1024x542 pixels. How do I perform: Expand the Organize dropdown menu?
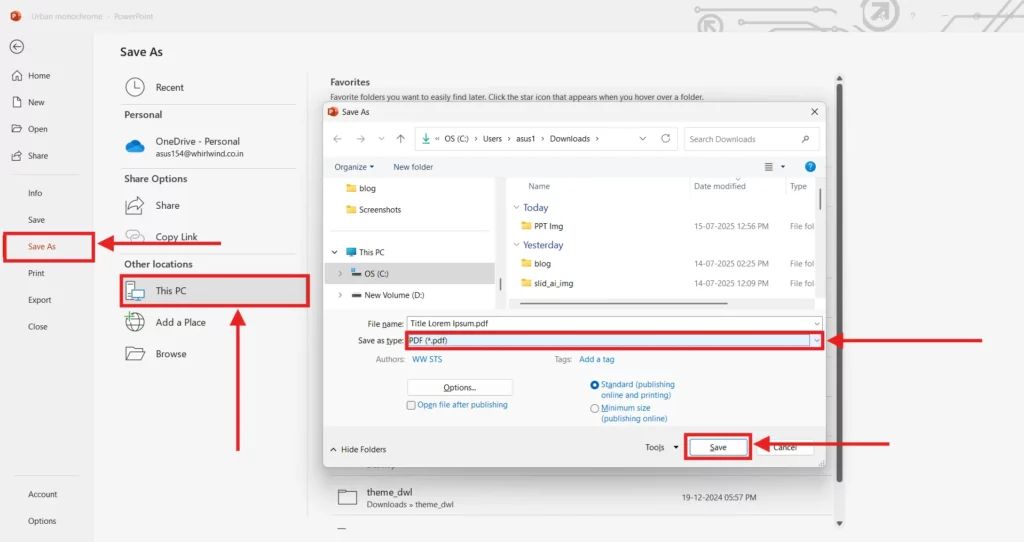tap(355, 167)
